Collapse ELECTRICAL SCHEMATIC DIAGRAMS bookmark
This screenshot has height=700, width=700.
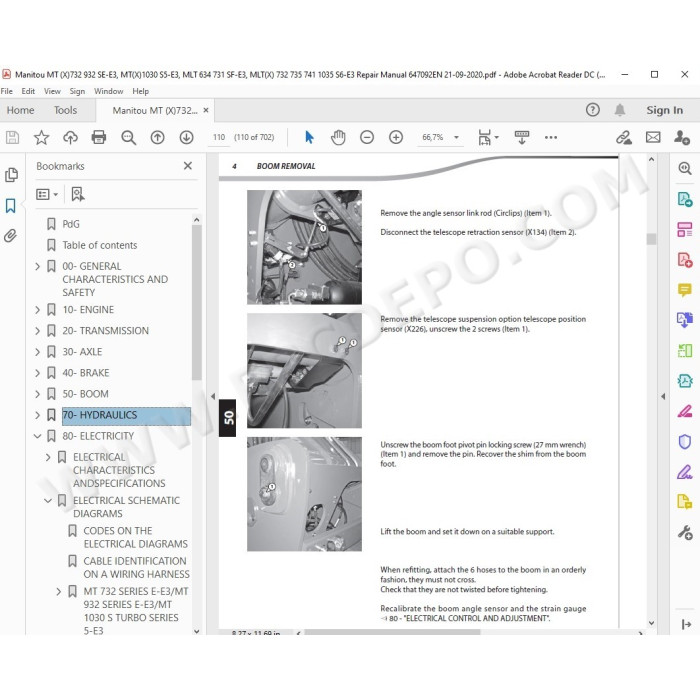click(x=48, y=501)
